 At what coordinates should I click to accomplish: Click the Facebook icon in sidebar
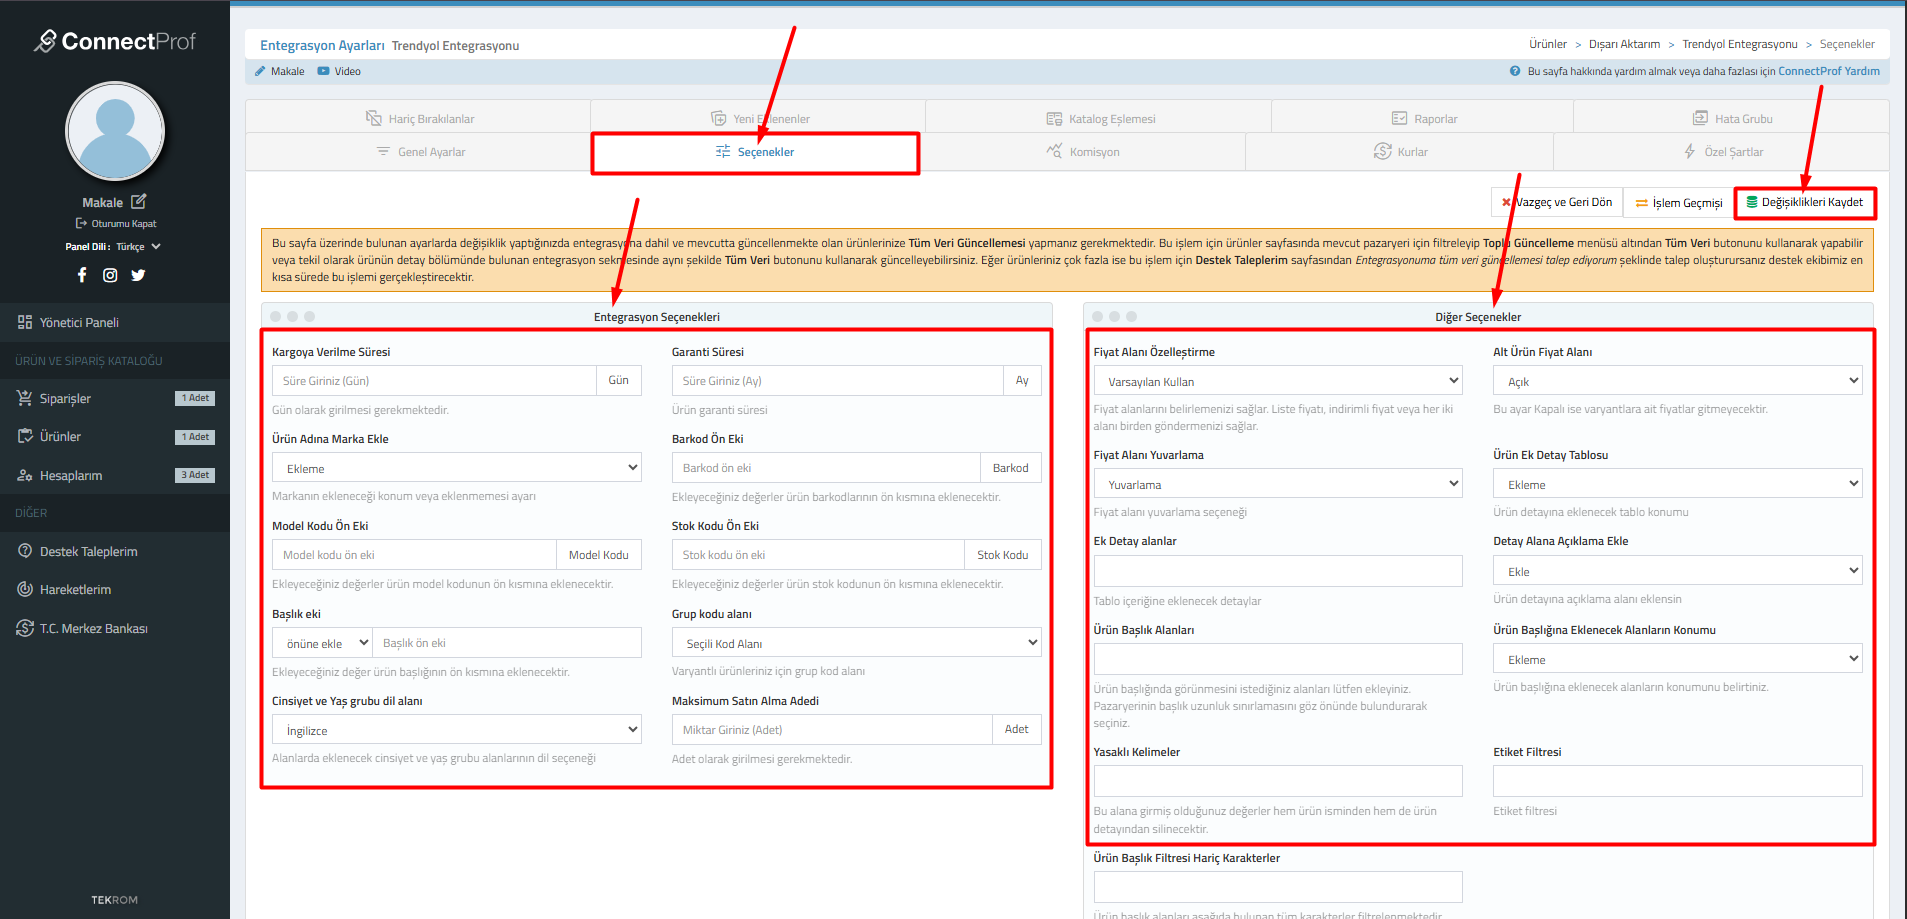click(x=82, y=275)
